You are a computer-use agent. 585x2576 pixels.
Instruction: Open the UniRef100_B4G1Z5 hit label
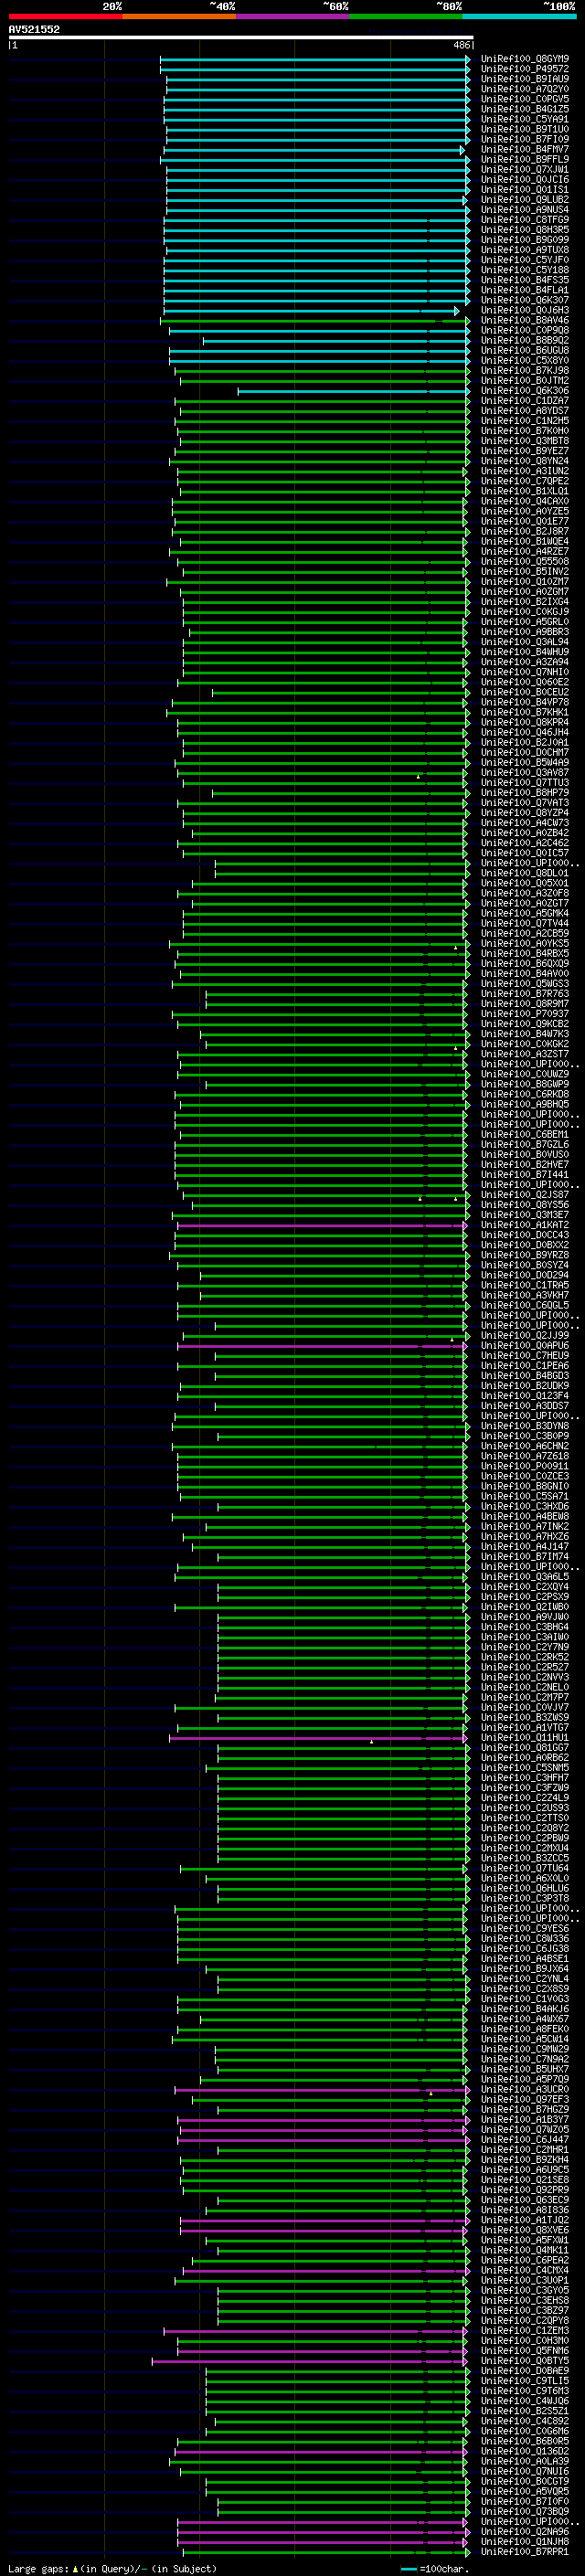pos(525,109)
